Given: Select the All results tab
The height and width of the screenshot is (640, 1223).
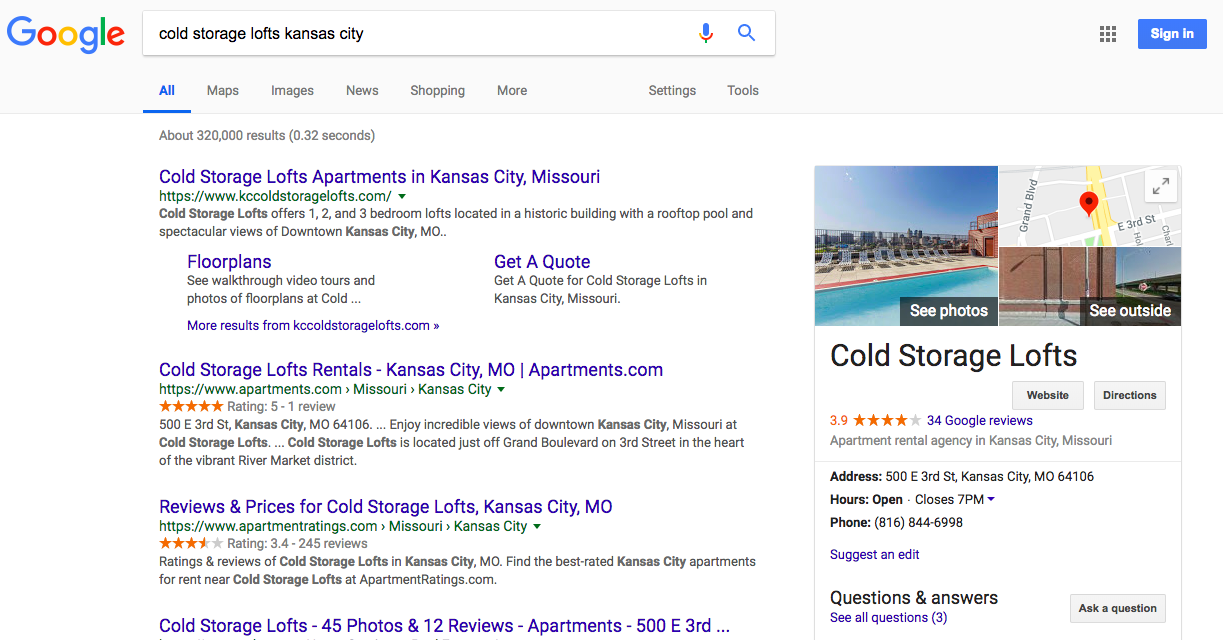Looking at the screenshot, I should (167, 90).
